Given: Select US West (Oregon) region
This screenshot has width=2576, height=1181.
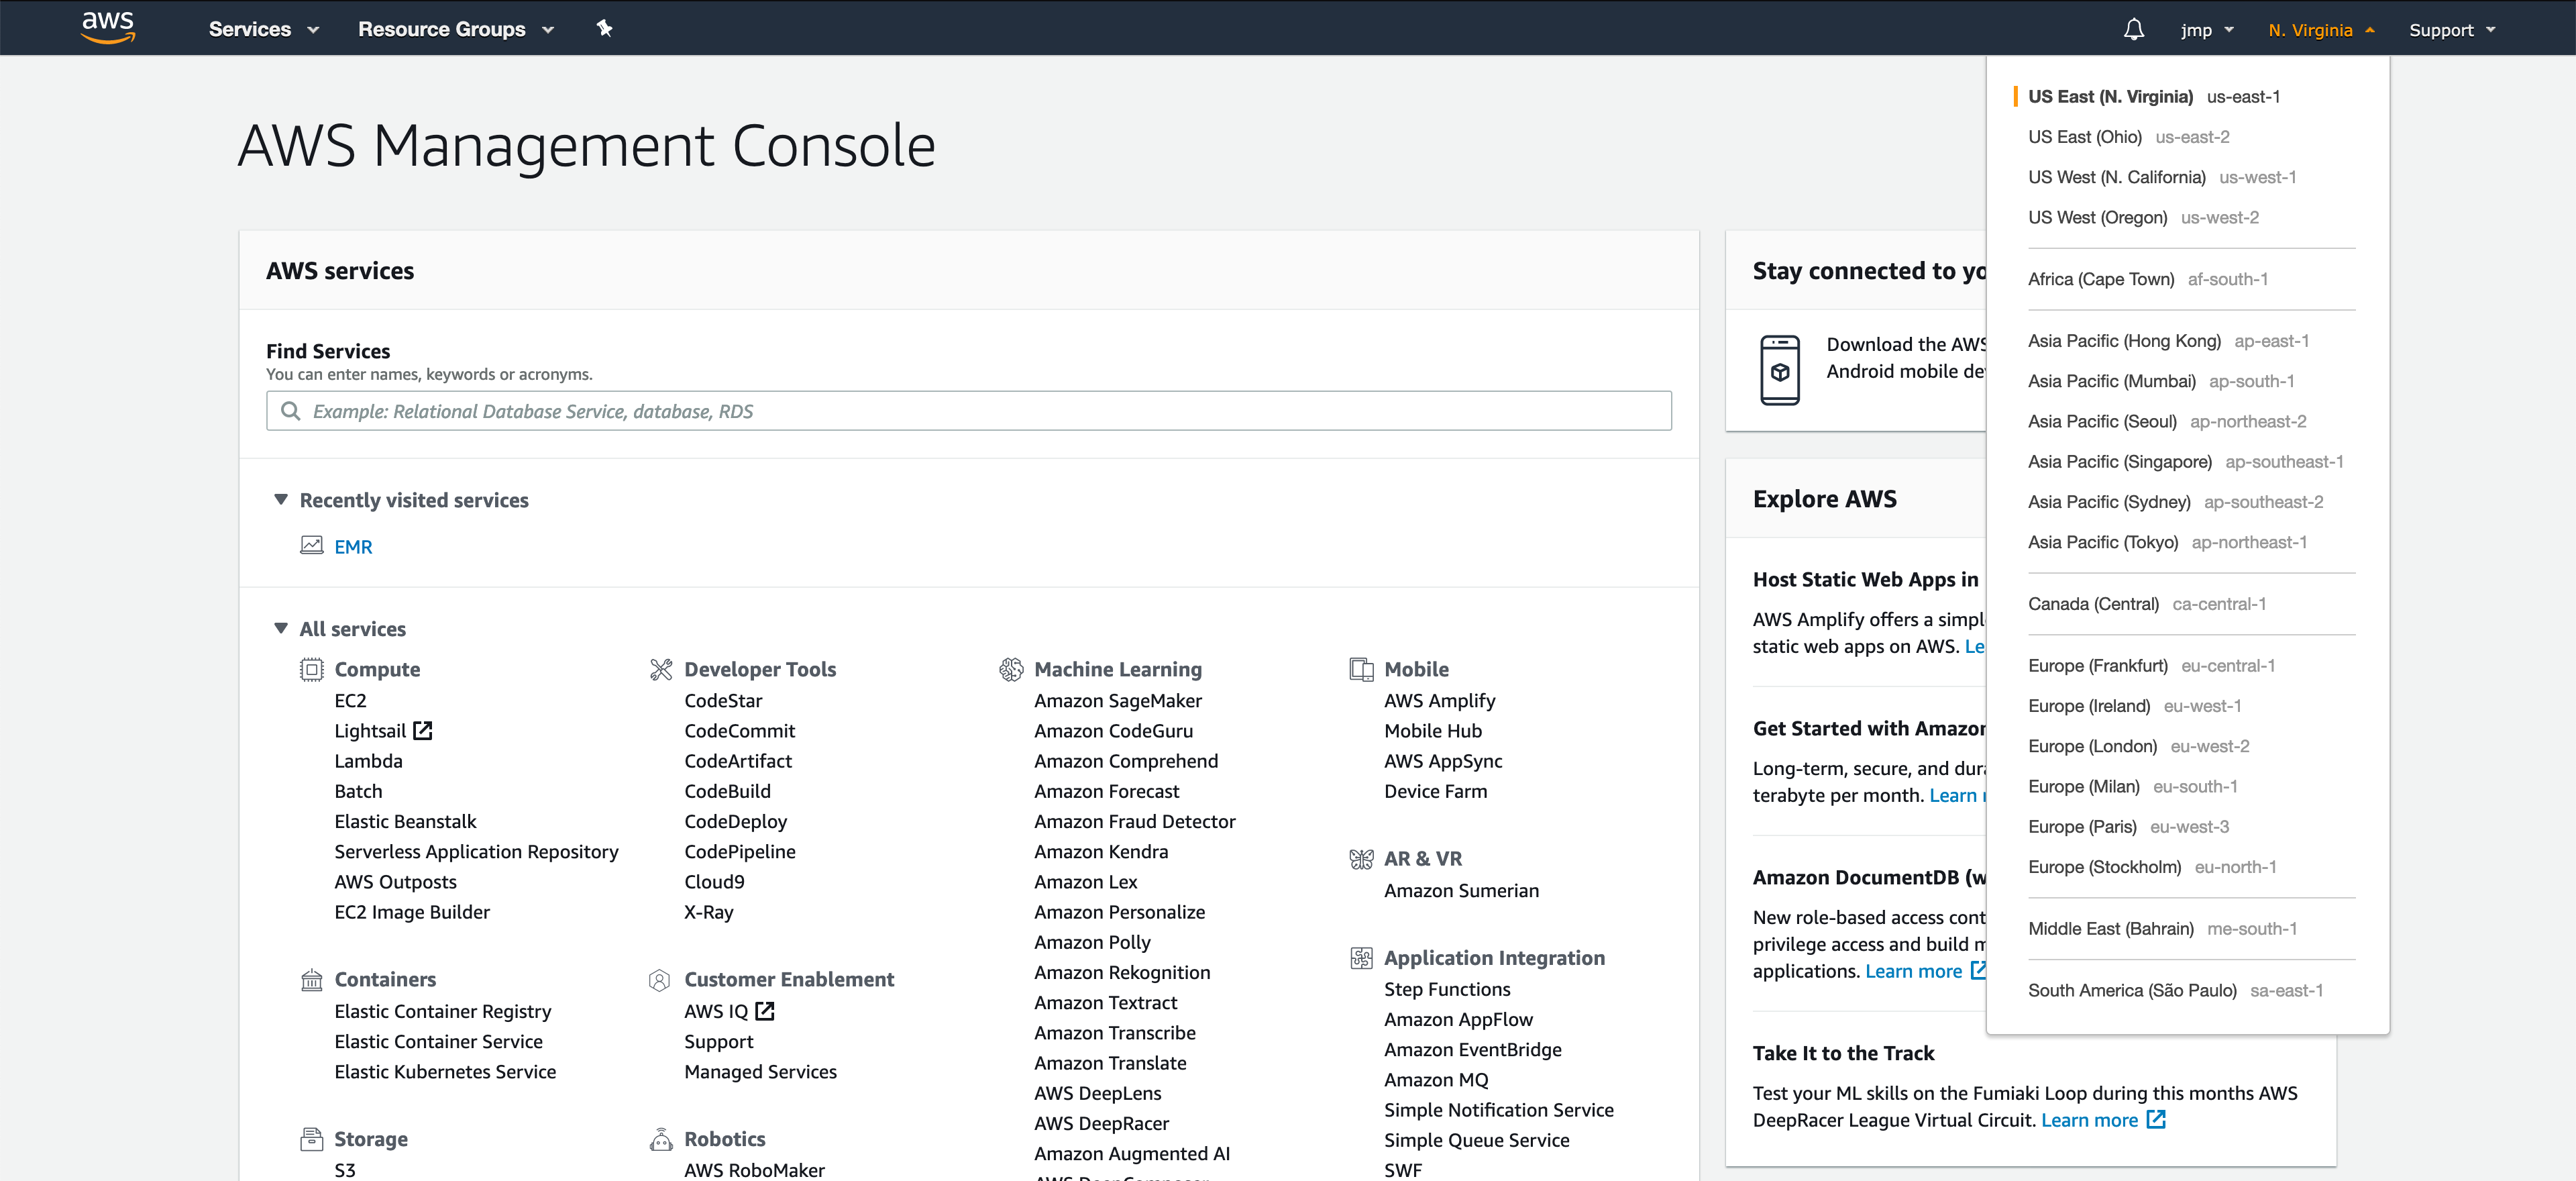Looking at the screenshot, I should 2143,217.
